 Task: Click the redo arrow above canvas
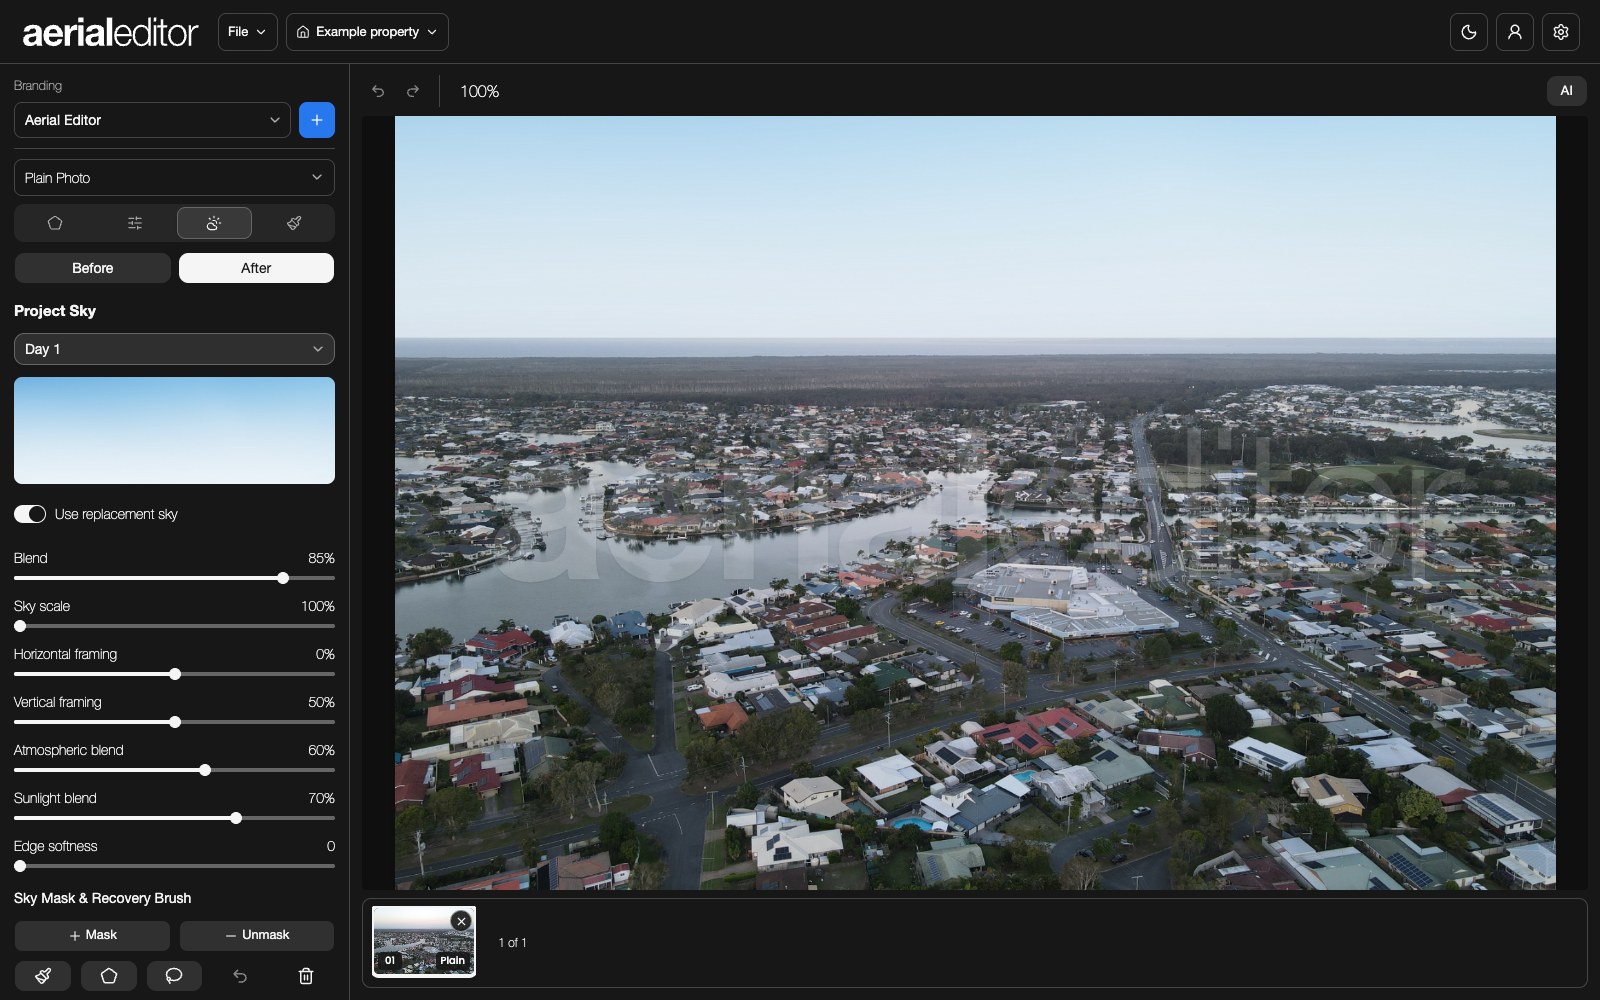point(412,91)
